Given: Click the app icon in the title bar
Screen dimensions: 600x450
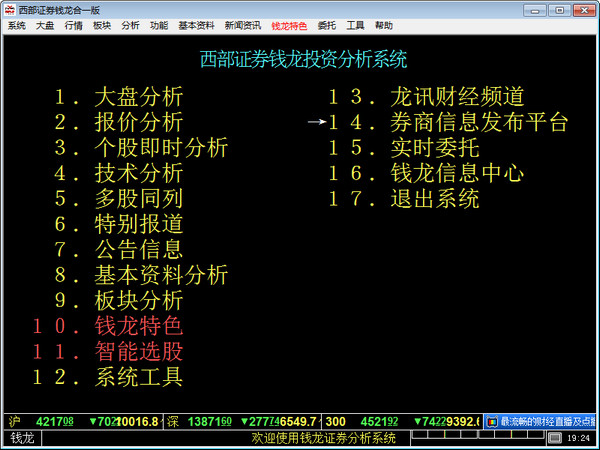Looking at the screenshot, I should [x=10, y=10].
